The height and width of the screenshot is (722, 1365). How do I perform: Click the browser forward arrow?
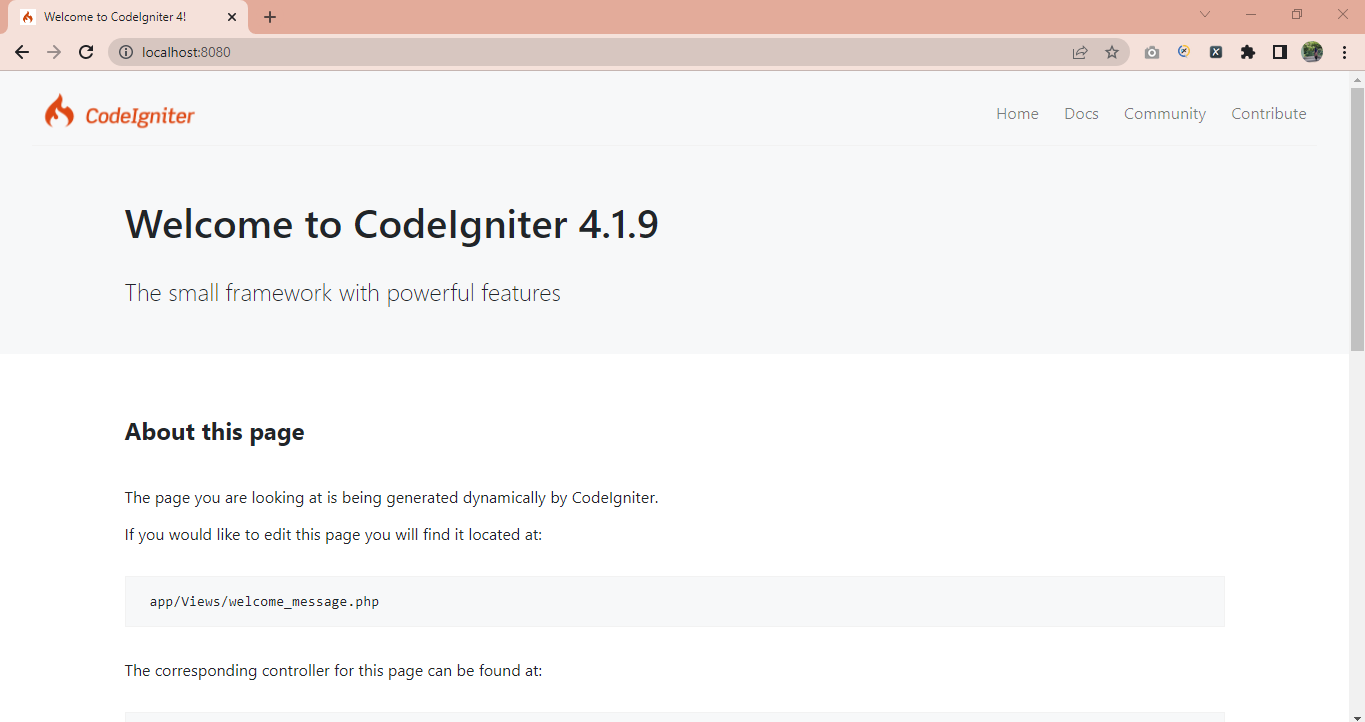(54, 52)
